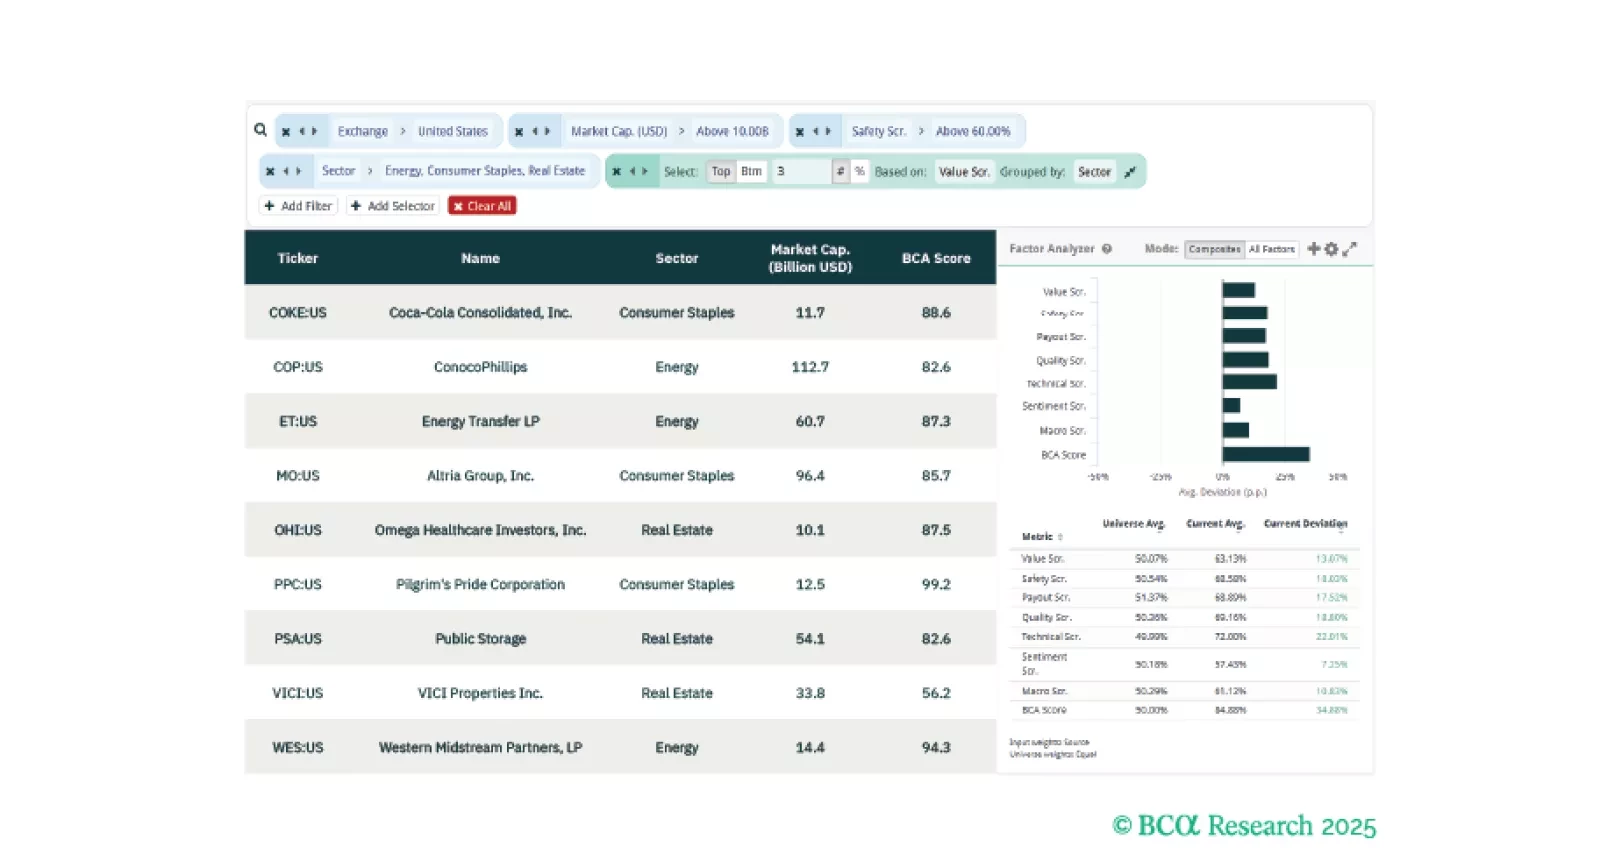Expand the Factor Analyzer panel to fullscreen
Screen dimensions: 1600x861
[1350, 249]
